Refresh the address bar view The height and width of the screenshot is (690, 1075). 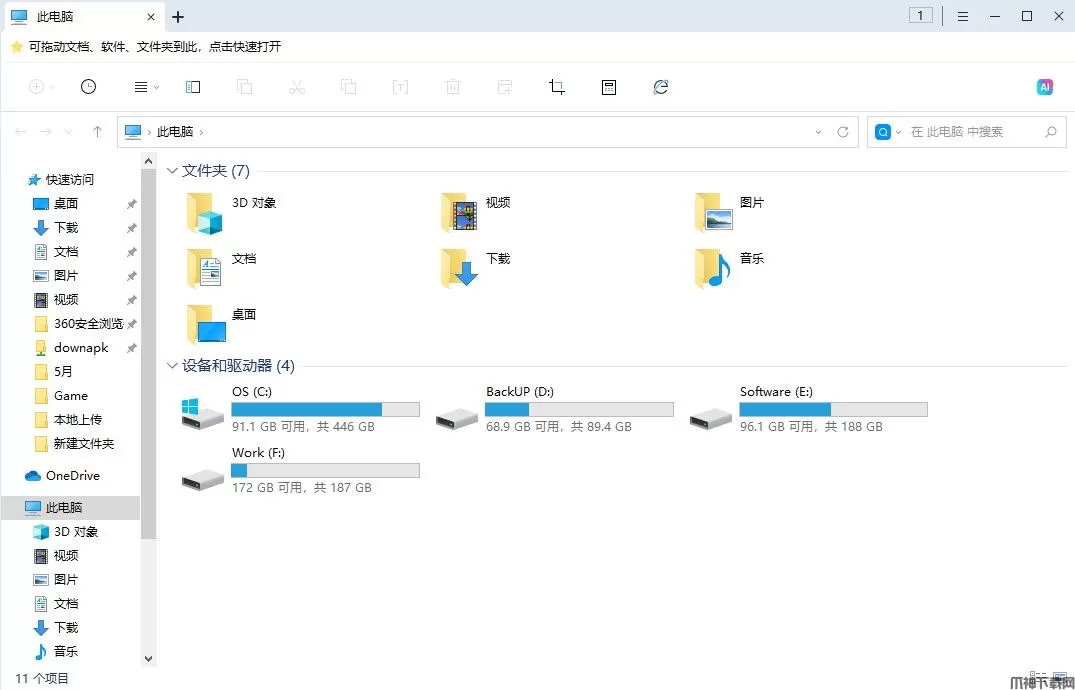click(843, 132)
